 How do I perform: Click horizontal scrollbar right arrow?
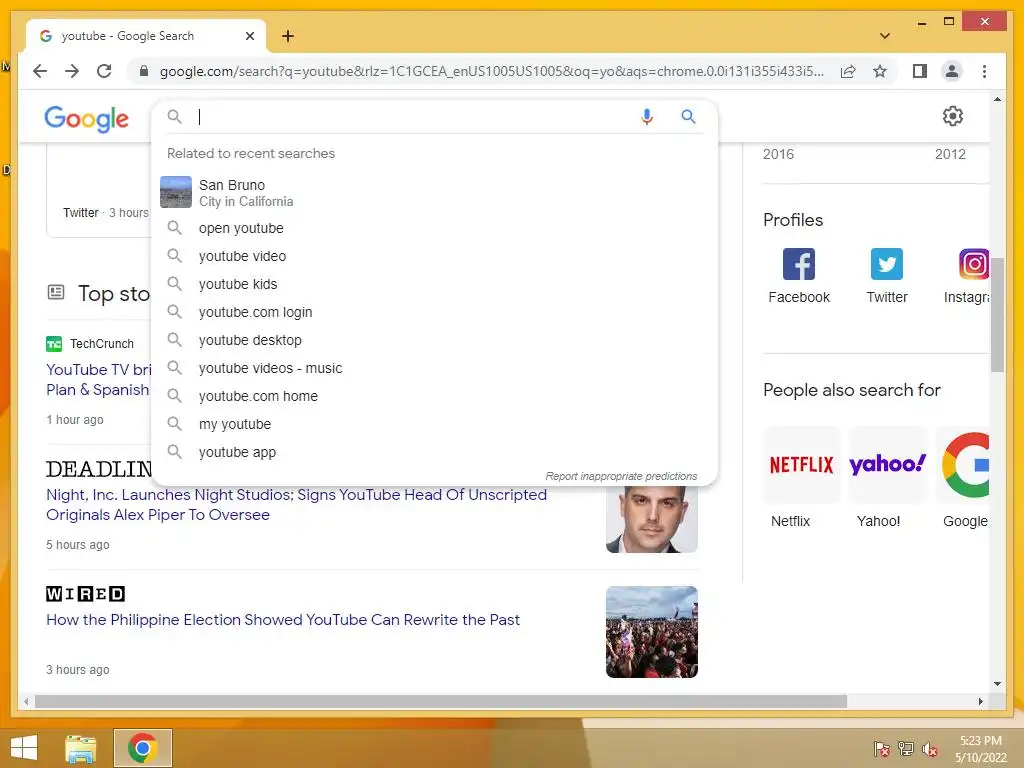coord(980,701)
